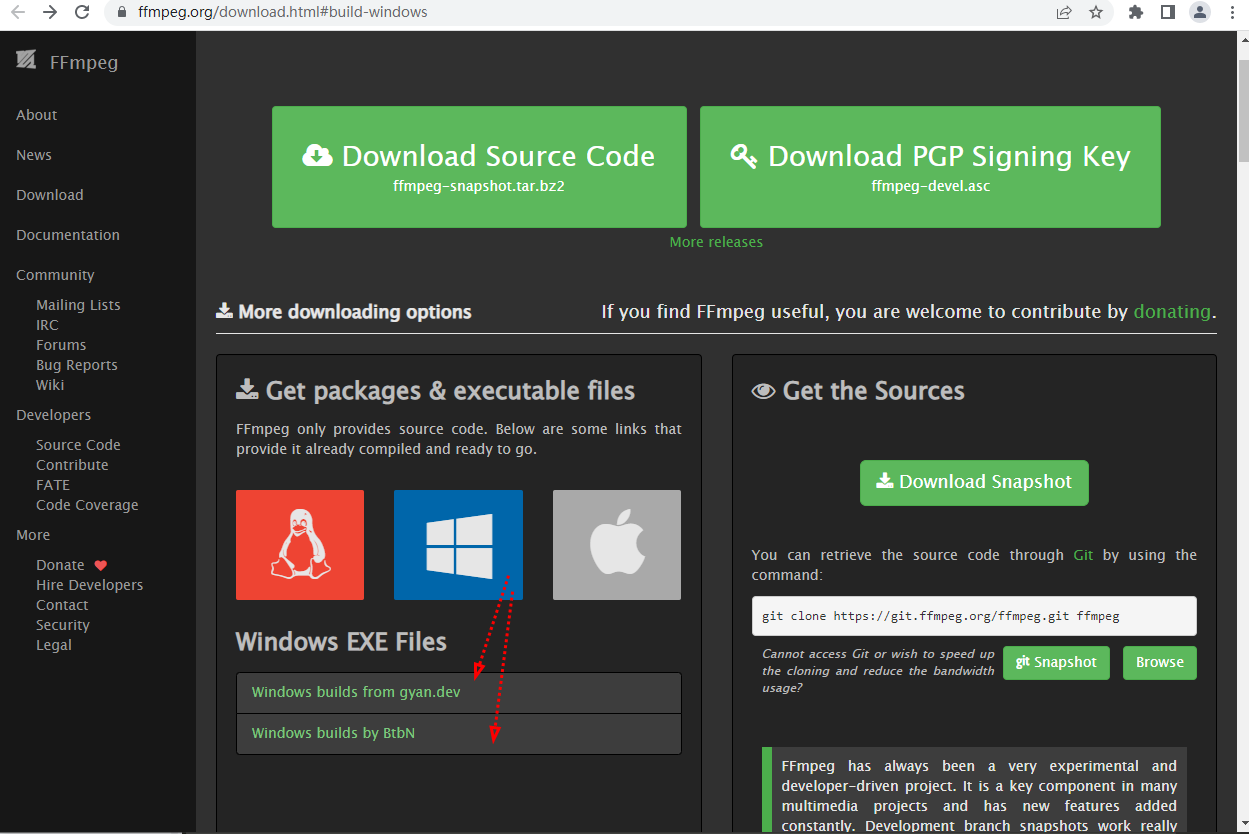The width and height of the screenshot is (1249, 834).
Task: Click the green Download Snapshot button
Action: 974,482
